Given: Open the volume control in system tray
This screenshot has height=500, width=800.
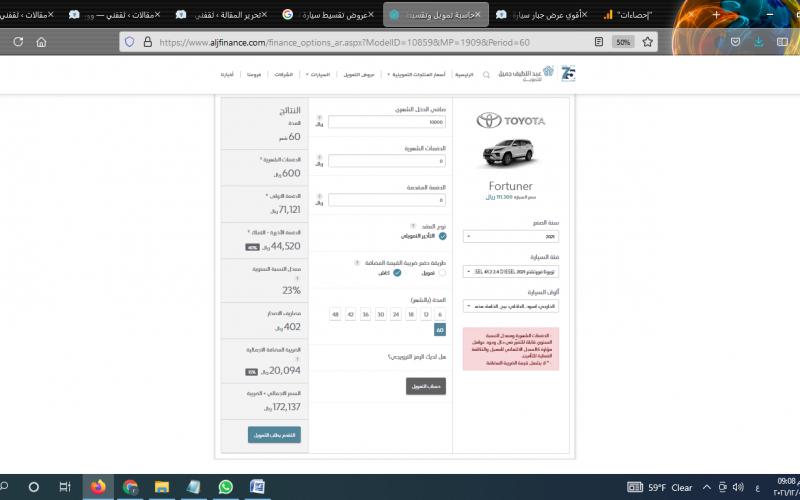Looking at the screenshot, I should coord(738,487).
